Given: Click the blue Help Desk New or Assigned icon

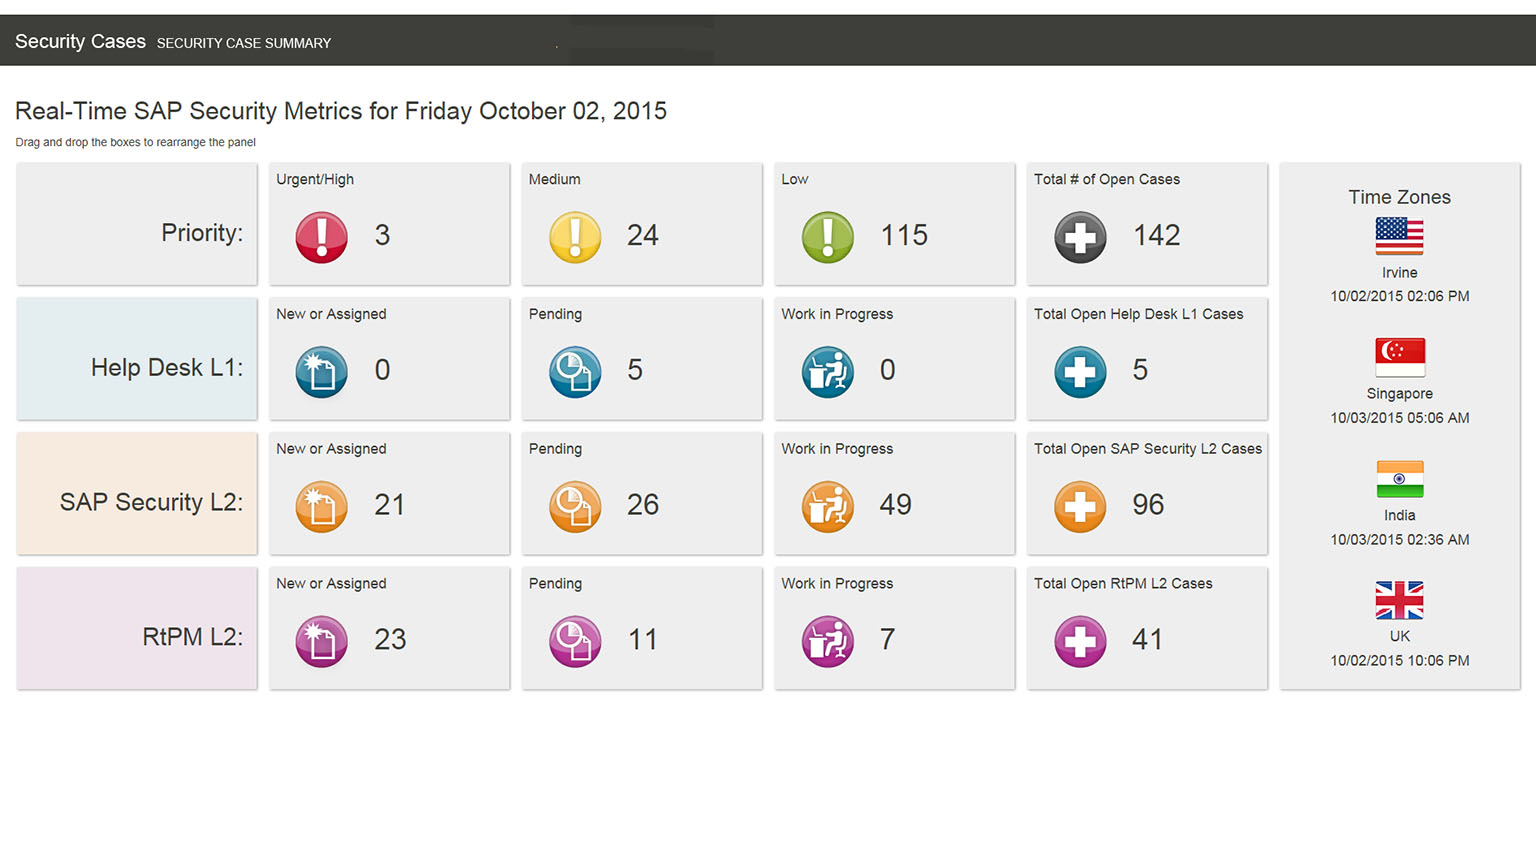Looking at the screenshot, I should 322,372.
